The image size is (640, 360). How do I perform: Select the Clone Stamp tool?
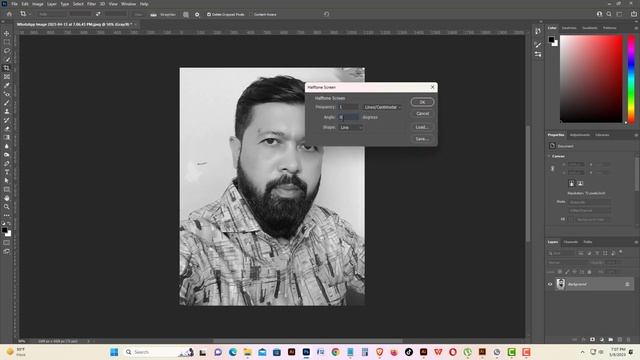coord(7,111)
